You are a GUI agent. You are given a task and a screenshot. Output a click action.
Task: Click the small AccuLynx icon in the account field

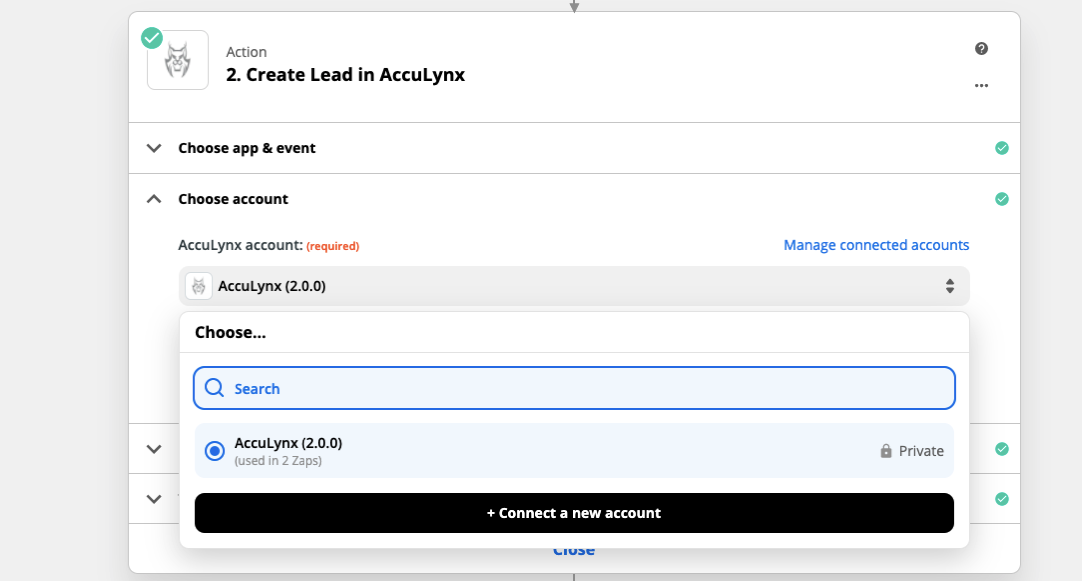199,286
